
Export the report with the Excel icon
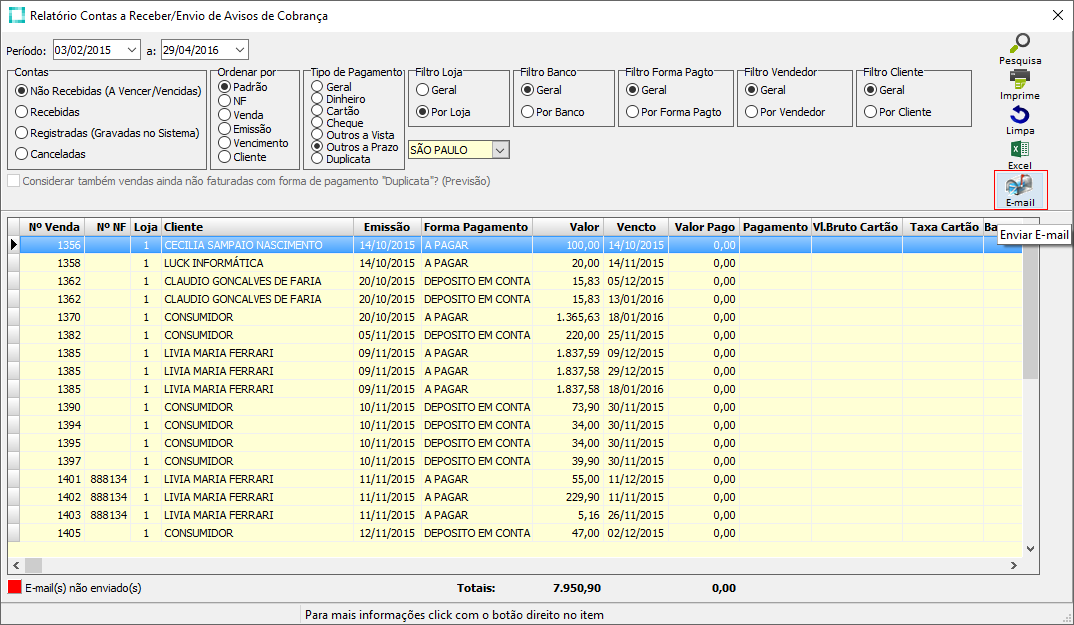(1020, 150)
